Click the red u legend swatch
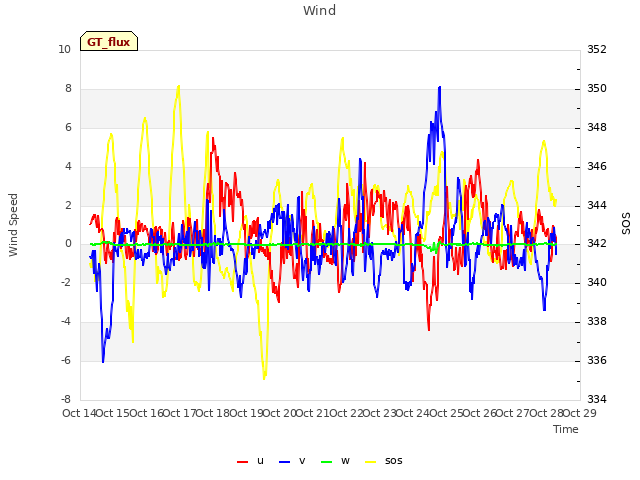 point(242,462)
